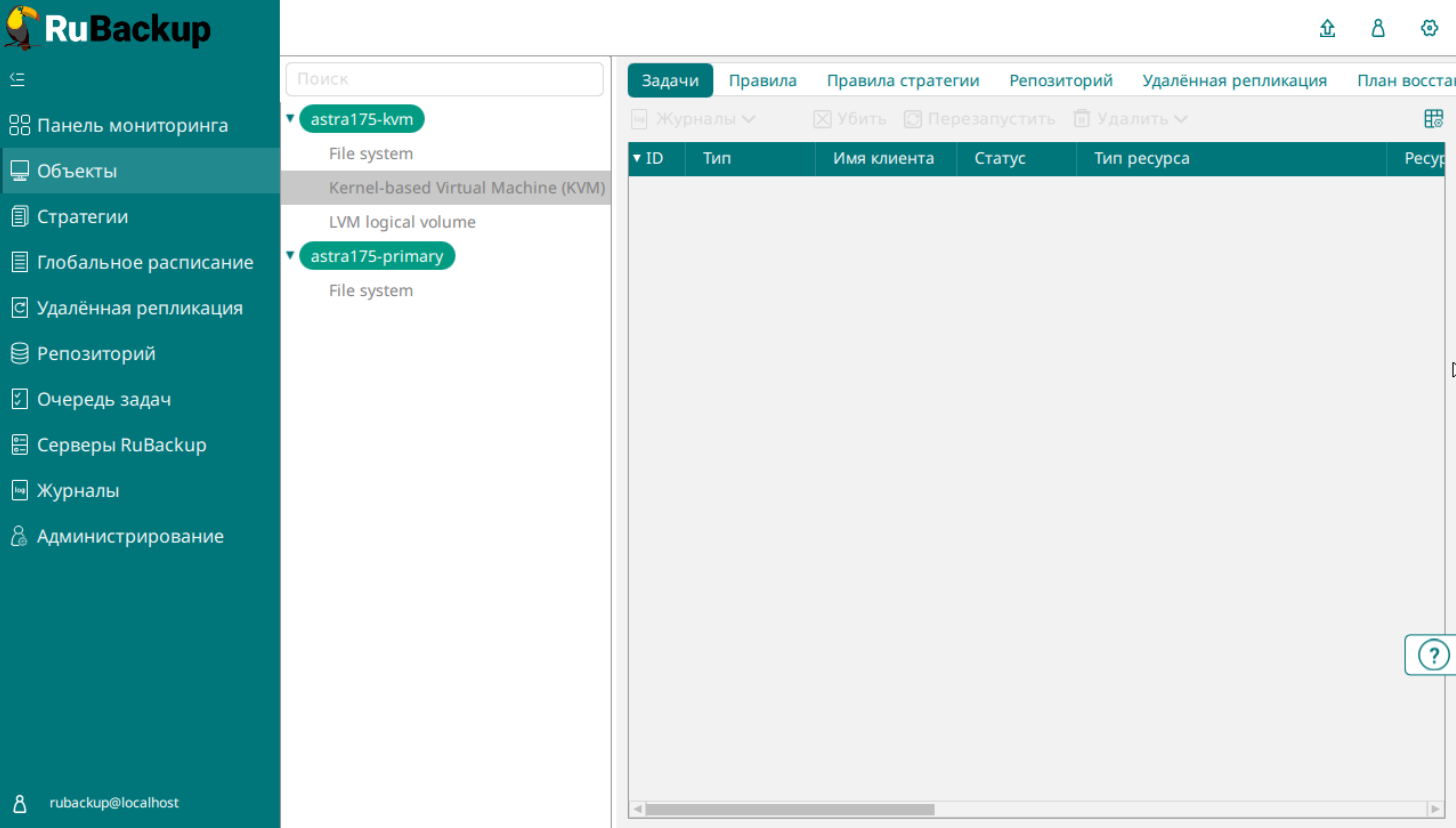Go to Репозиторий in the sidebar

(x=96, y=354)
